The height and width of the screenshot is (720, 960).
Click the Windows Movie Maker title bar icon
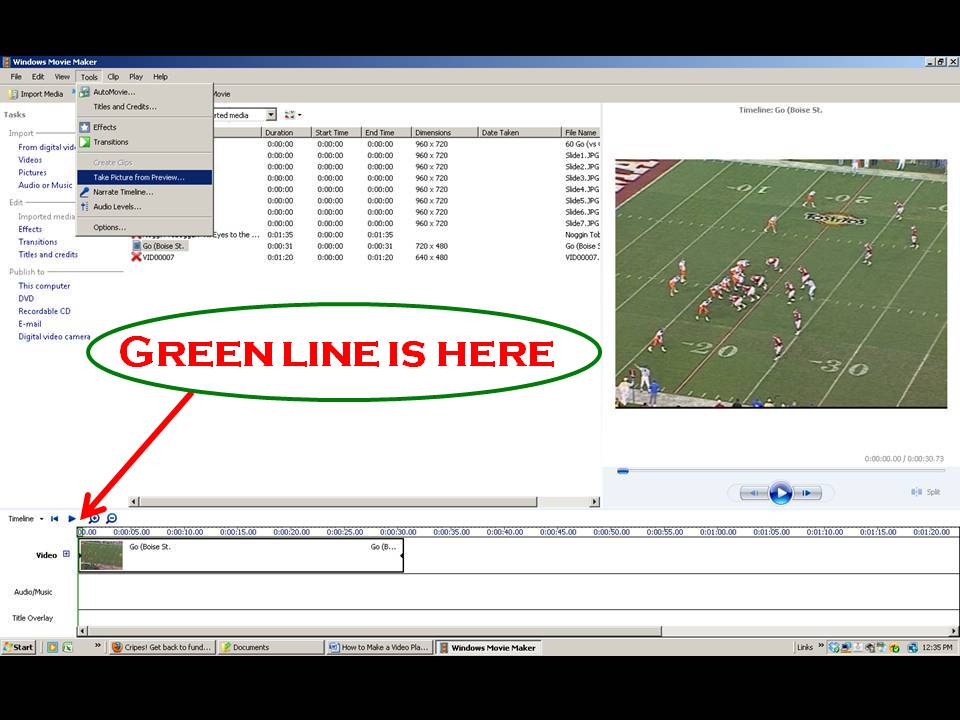[6, 62]
